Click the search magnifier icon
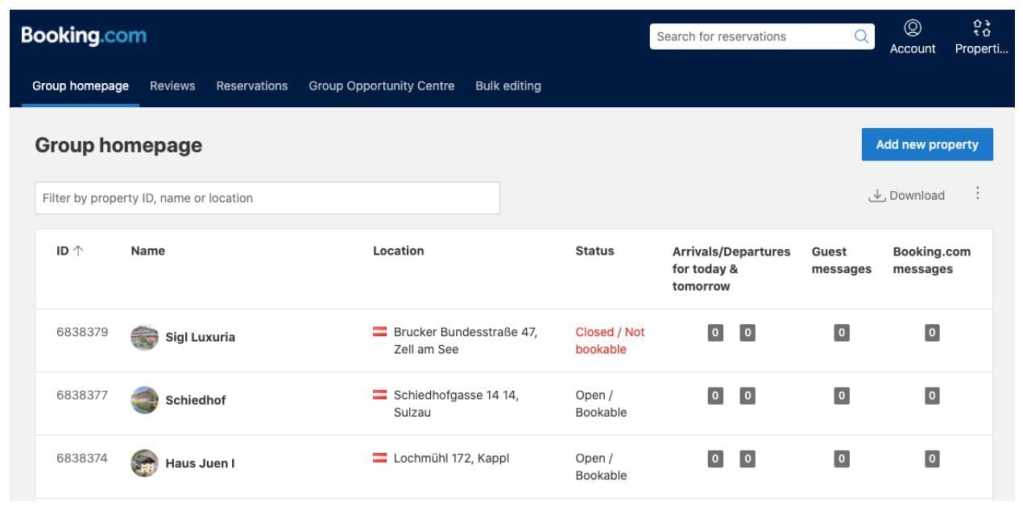This screenshot has height=519, width=1023. (x=861, y=37)
